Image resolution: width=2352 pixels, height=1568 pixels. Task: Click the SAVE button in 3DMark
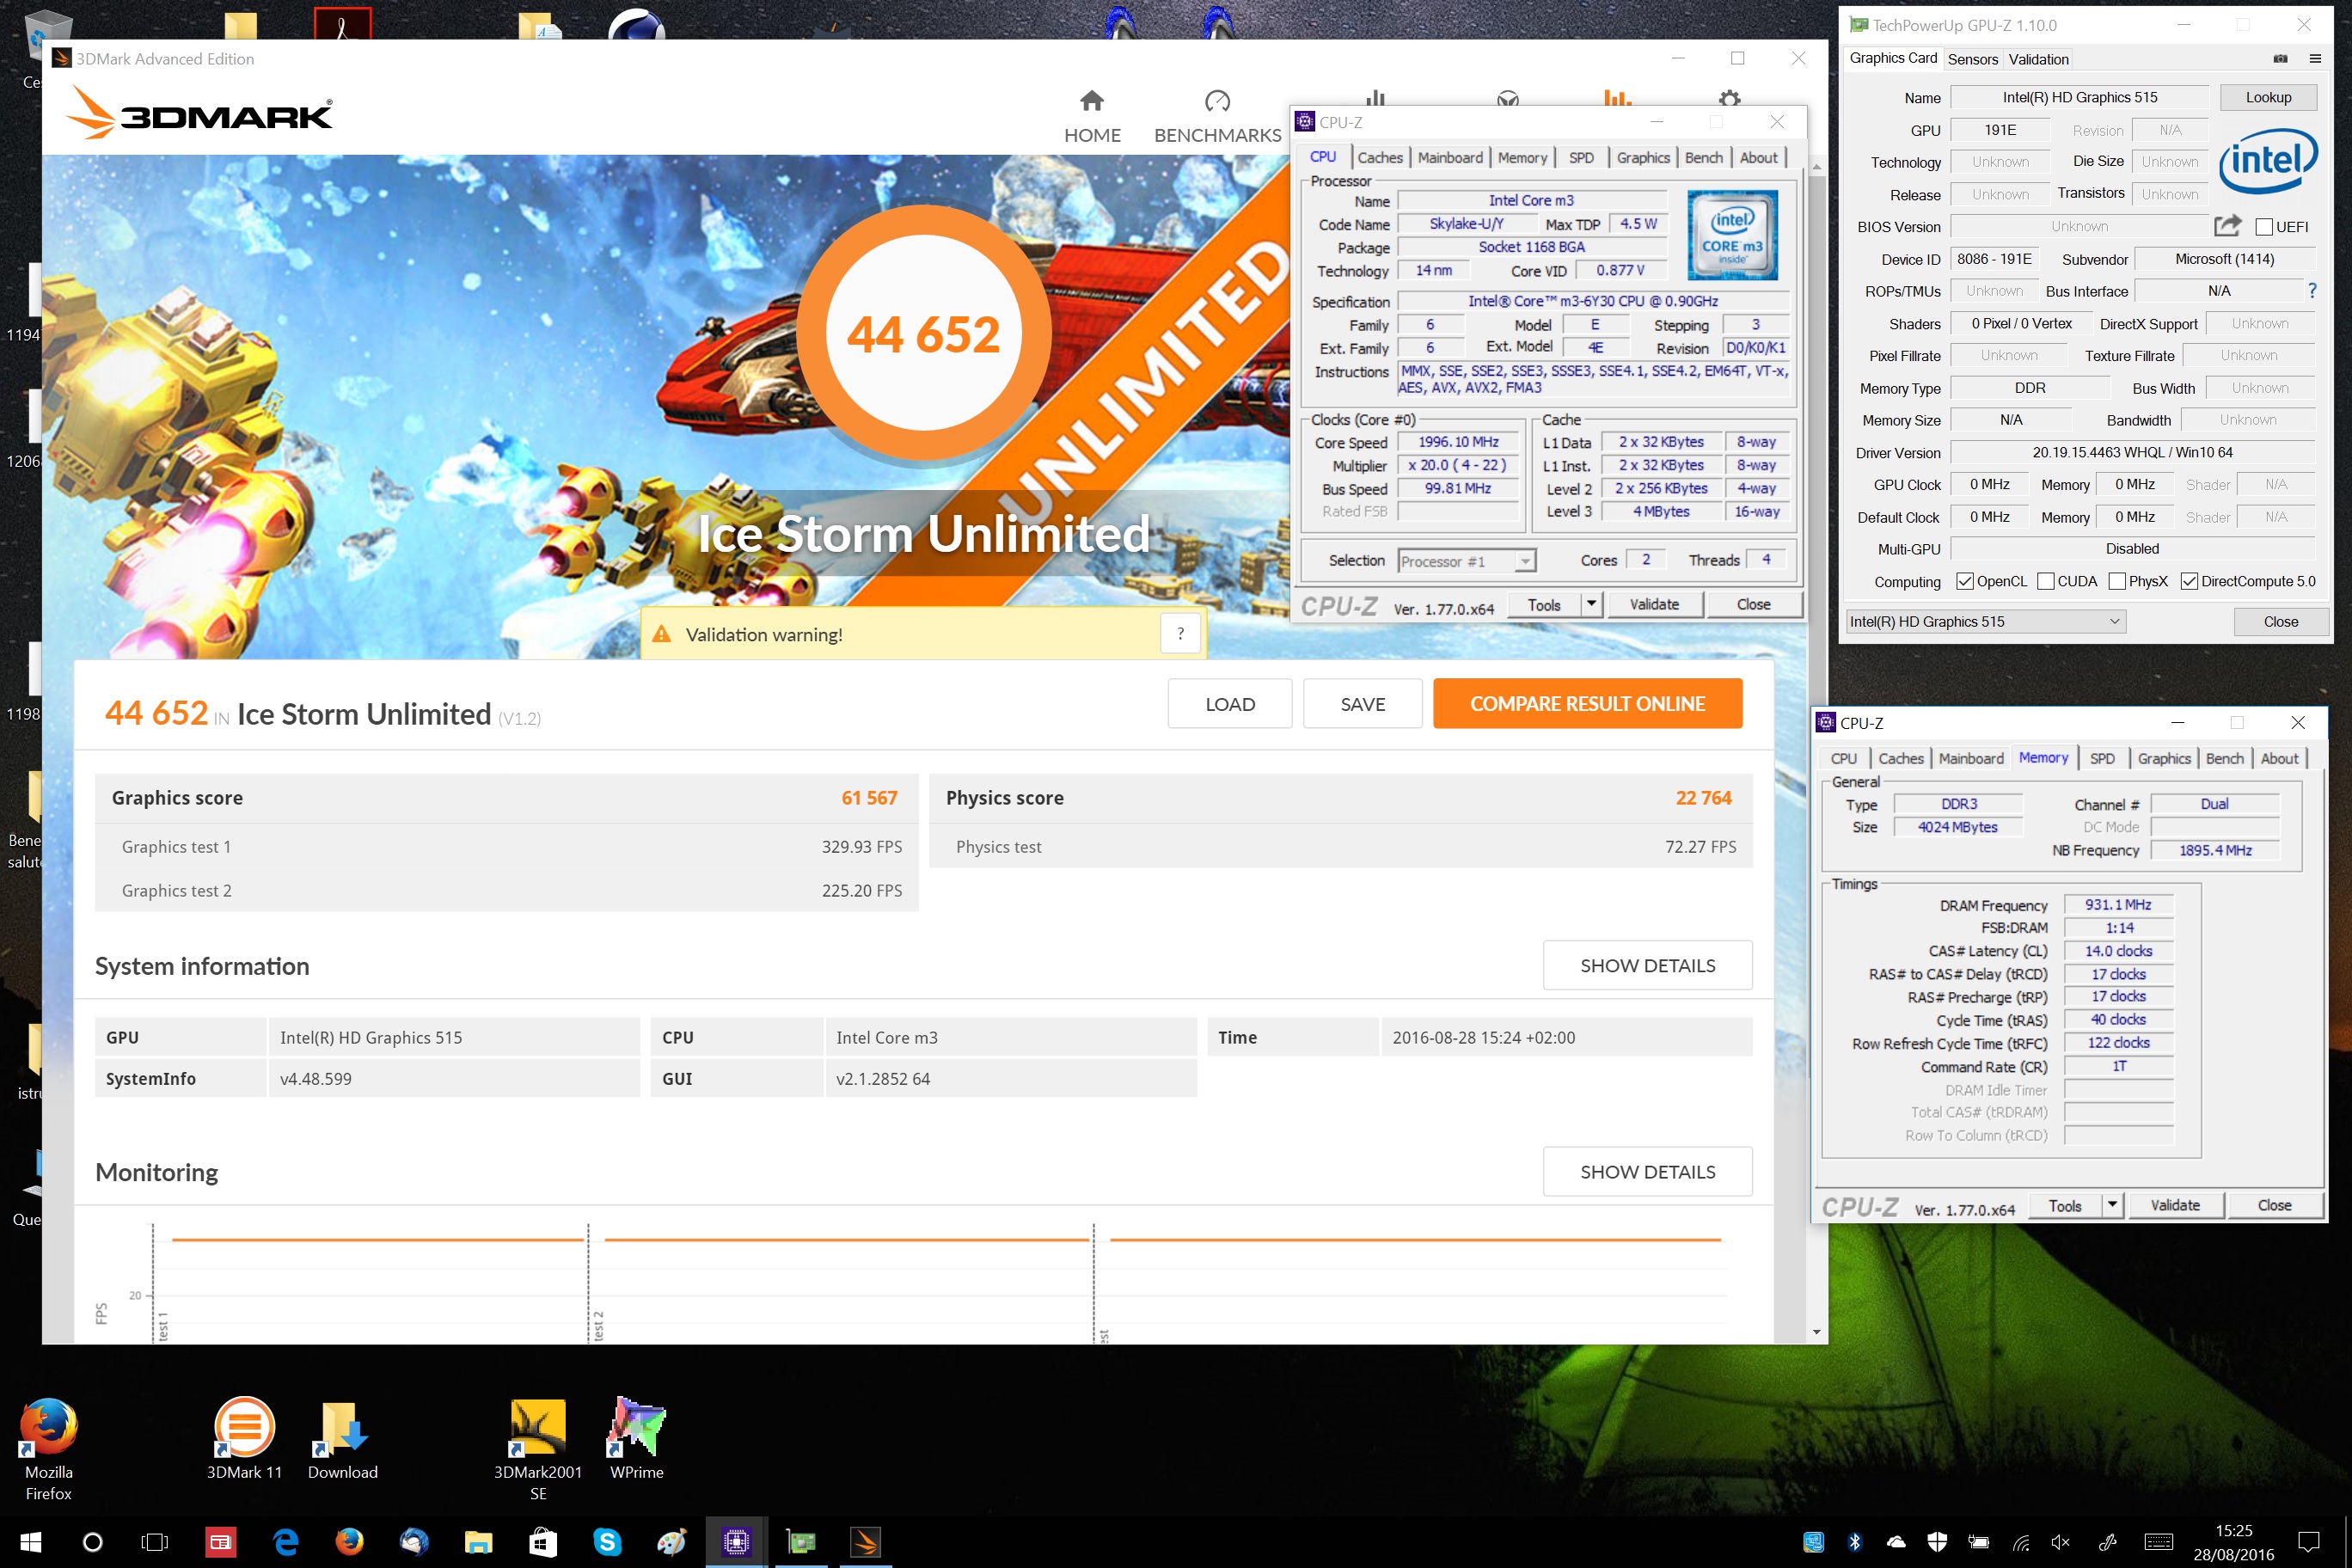(x=1363, y=703)
